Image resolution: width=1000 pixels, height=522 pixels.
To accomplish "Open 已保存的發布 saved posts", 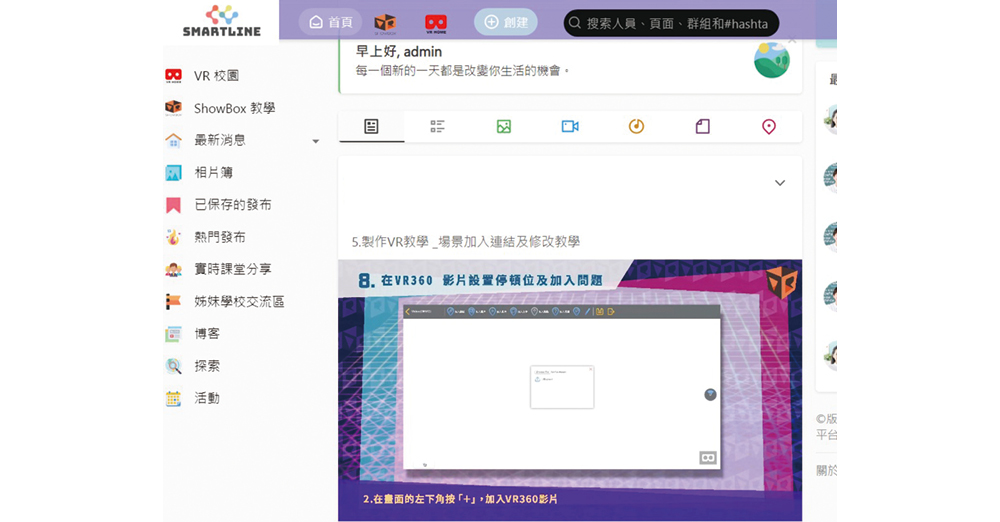I will (x=232, y=205).
